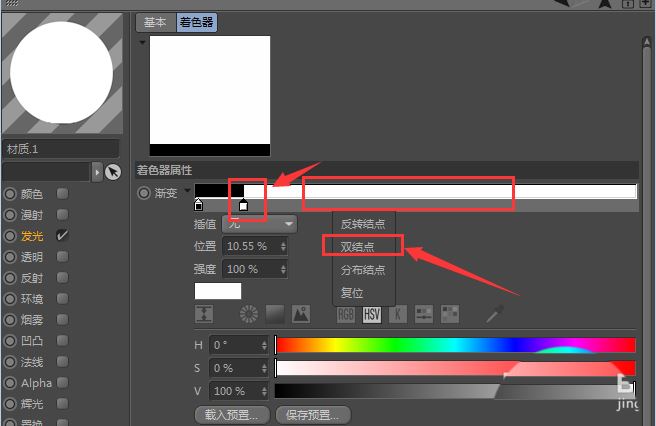Enable the 凹凸 channel checkbox
Image resolution: width=656 pixels, height=426 pixels.
(62, 340)
